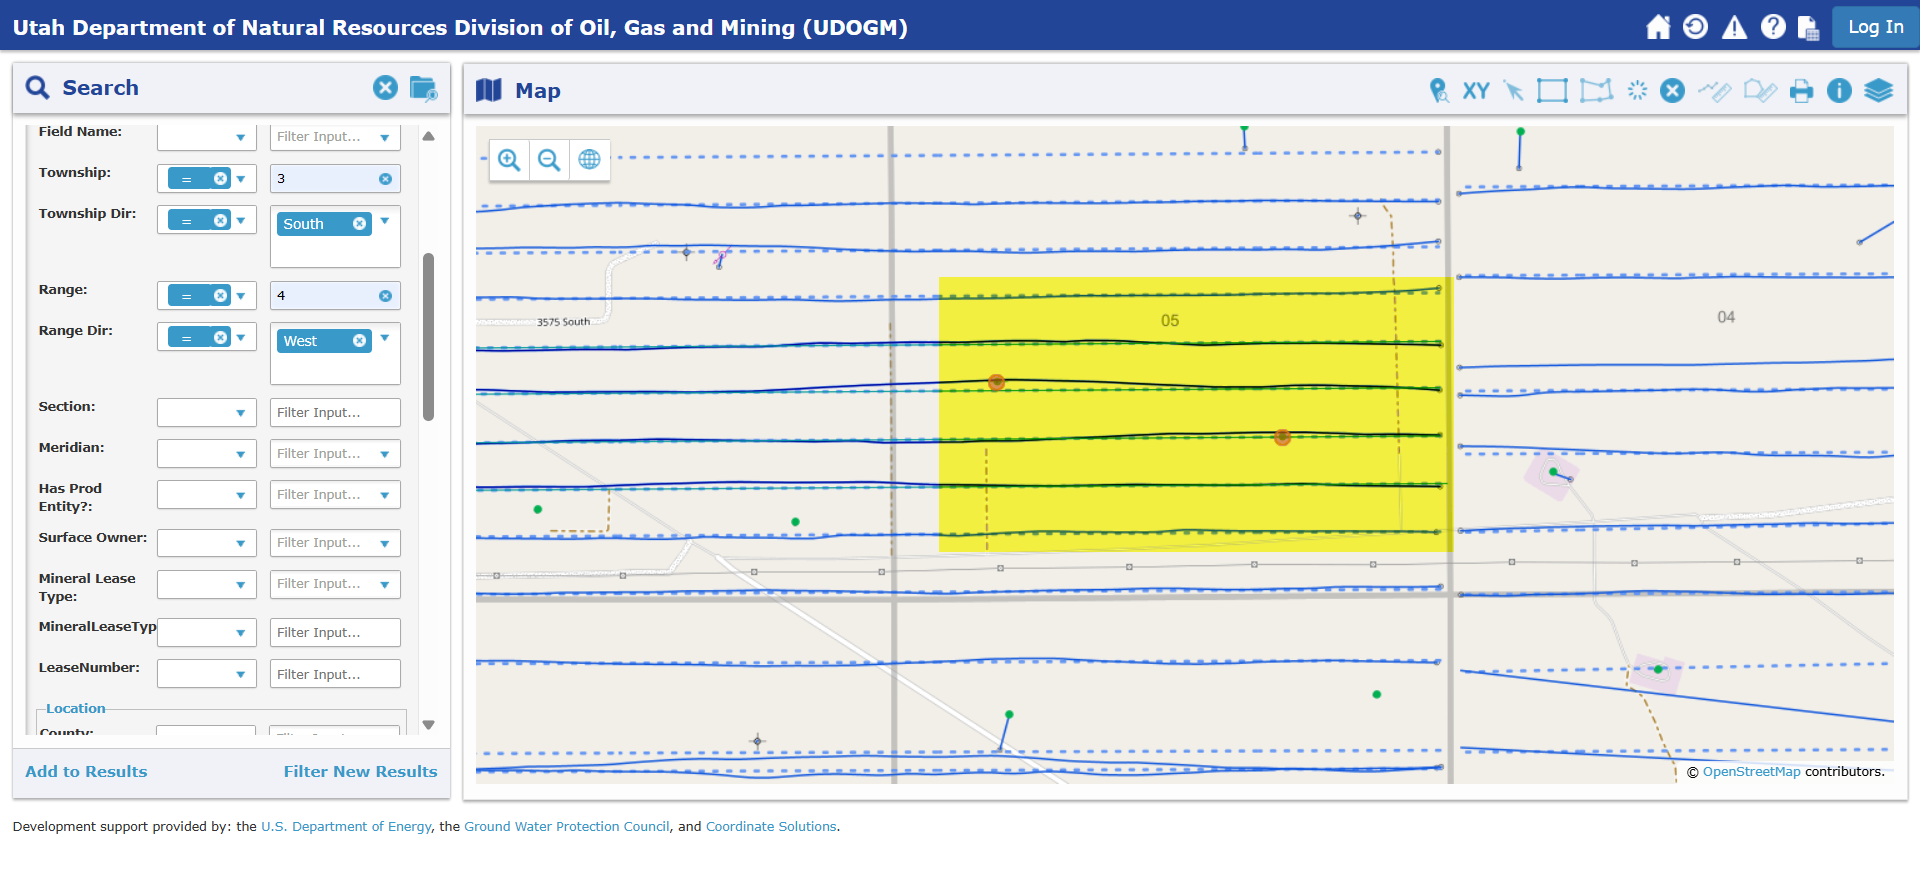1920x869 pixels.
Task: Zoom out on the map
Action: [x=549, y=160]
